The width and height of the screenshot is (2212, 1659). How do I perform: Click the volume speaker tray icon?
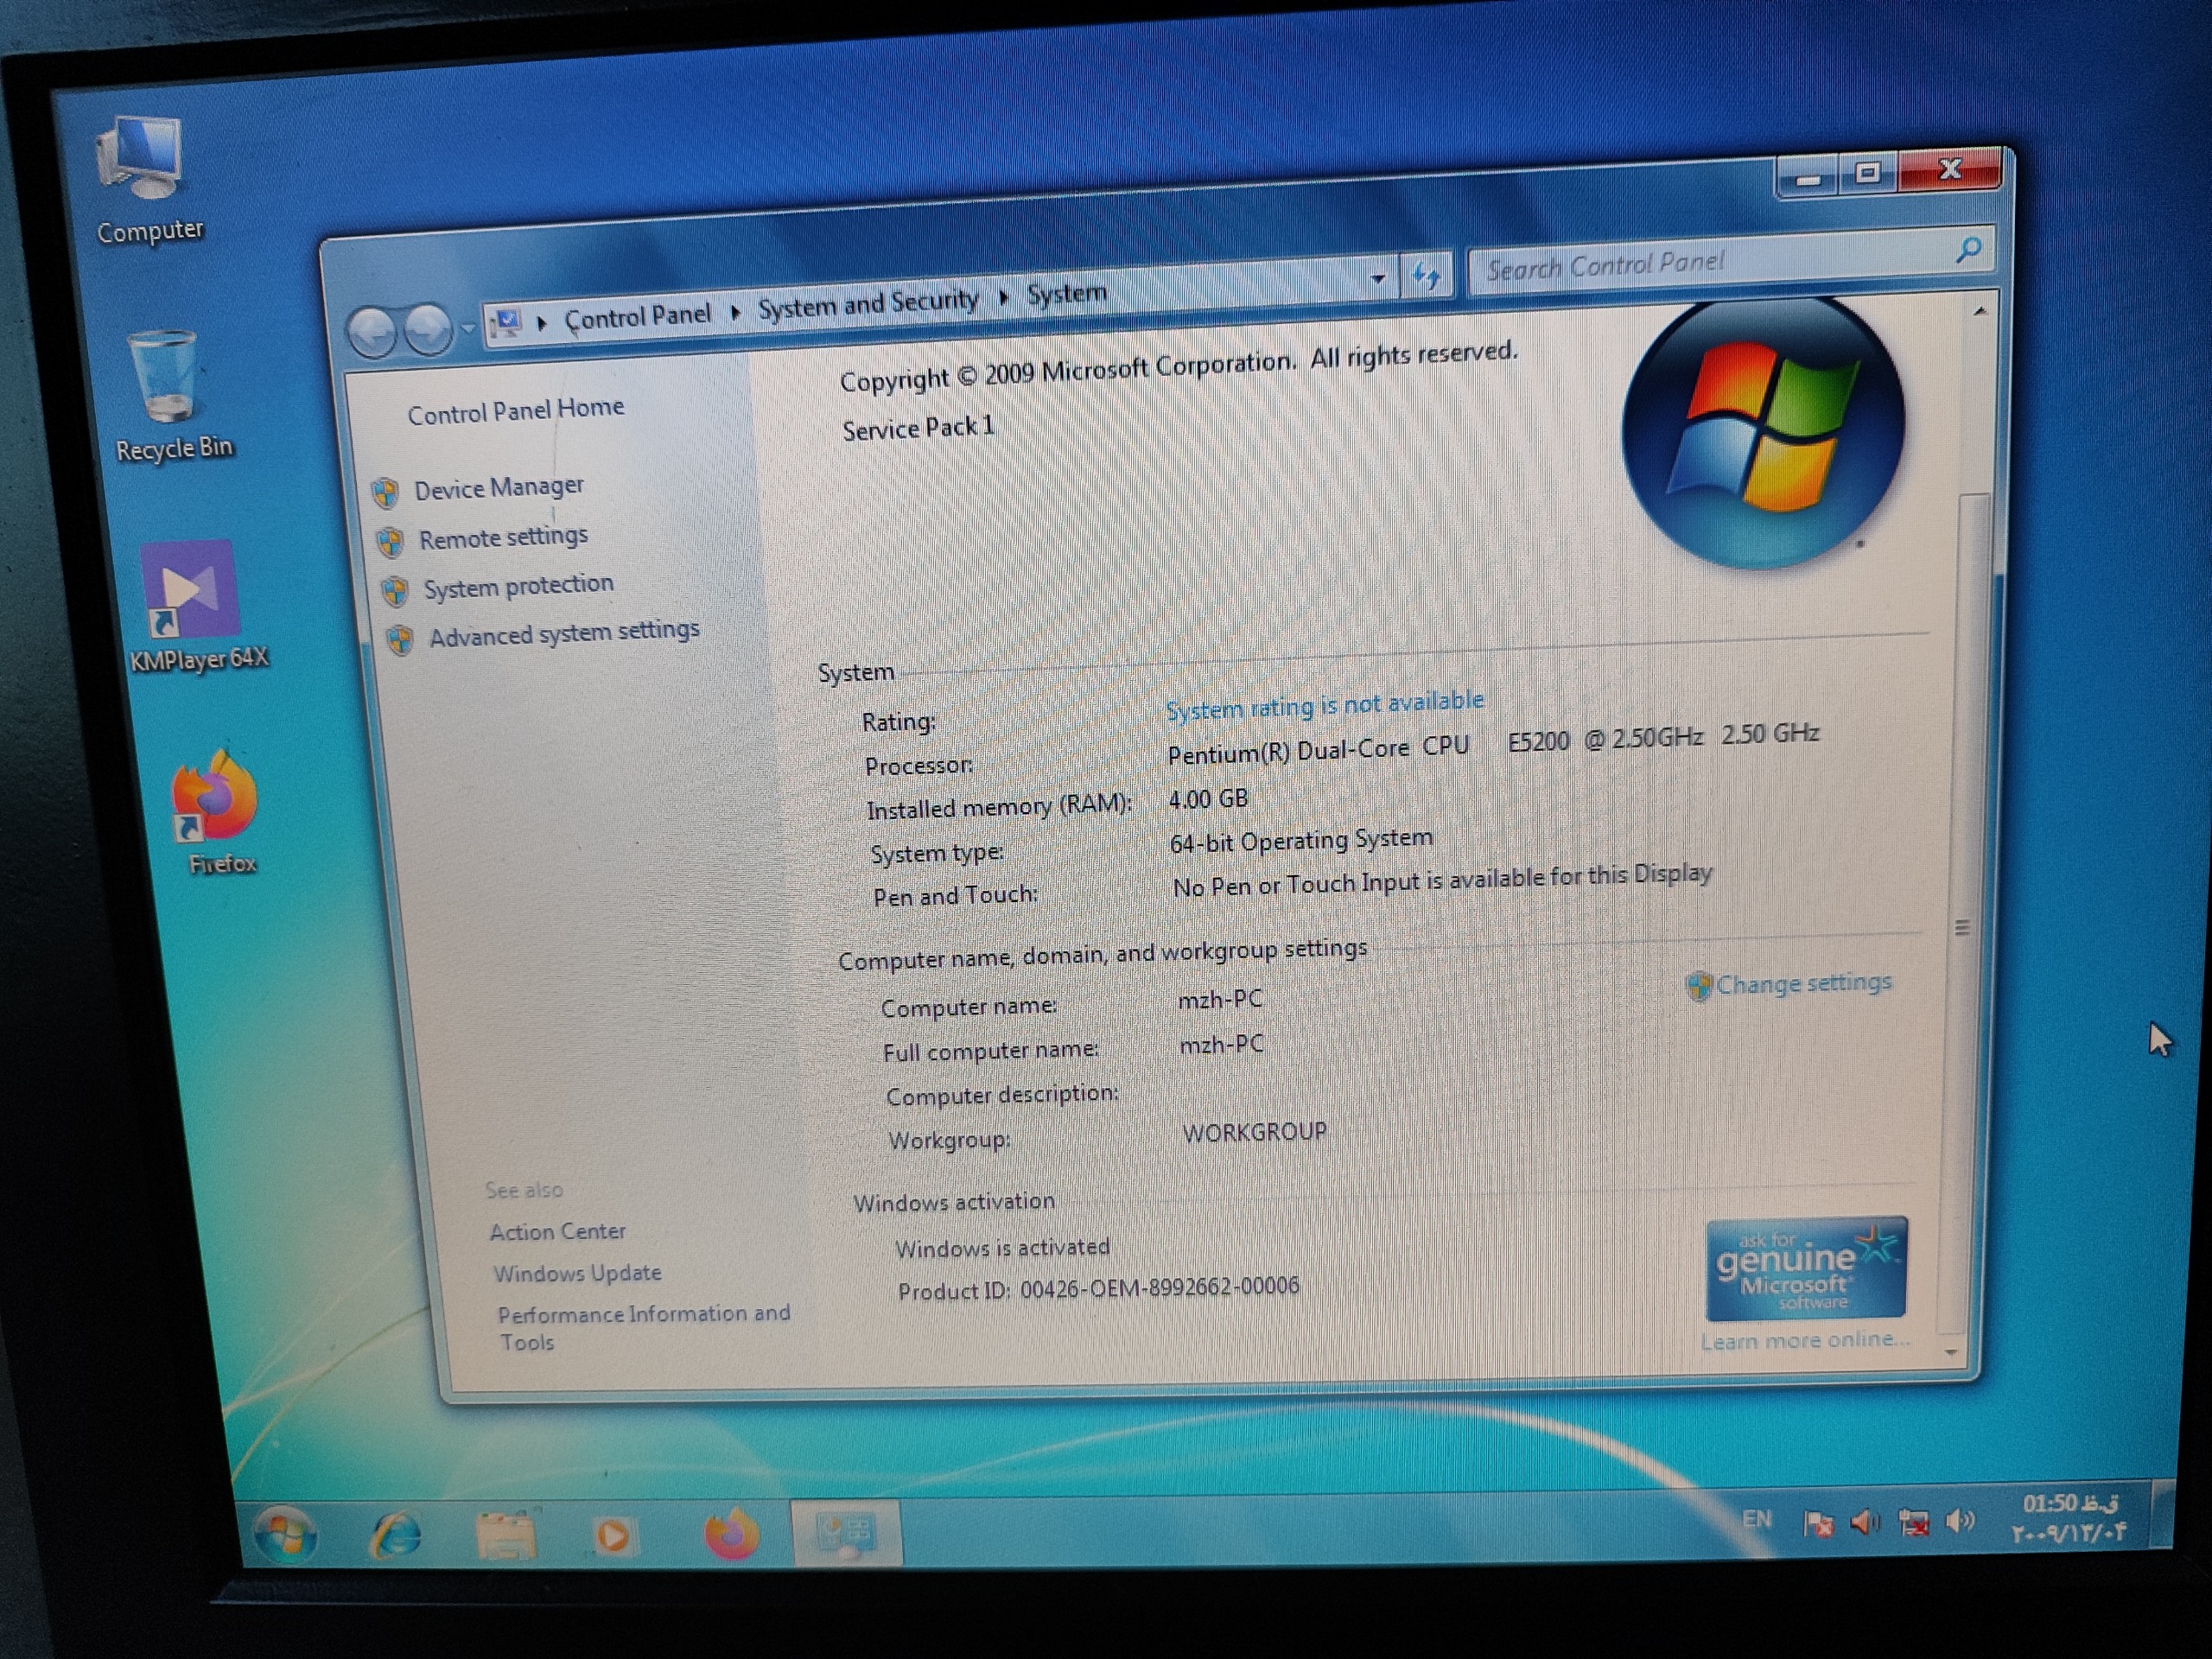(1960, 1521)
